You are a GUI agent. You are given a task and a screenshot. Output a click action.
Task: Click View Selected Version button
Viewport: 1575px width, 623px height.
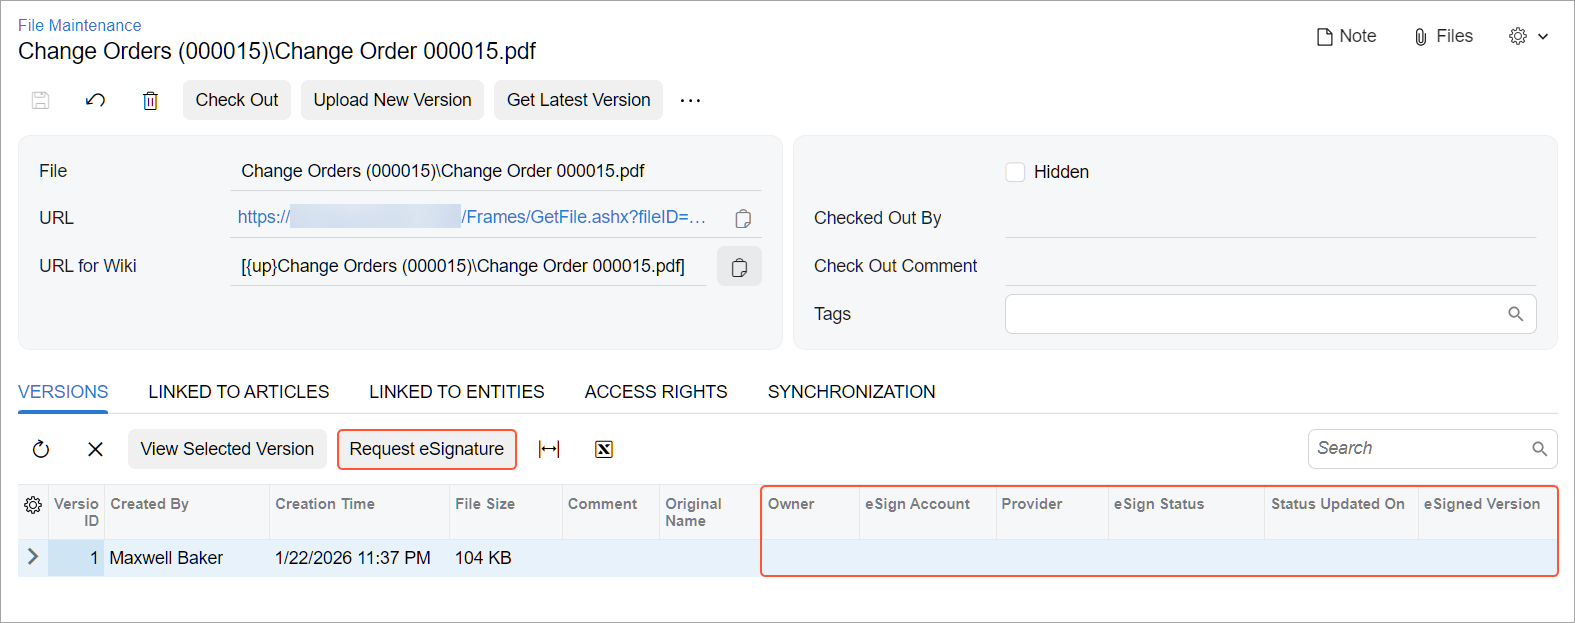click(227, 449)
